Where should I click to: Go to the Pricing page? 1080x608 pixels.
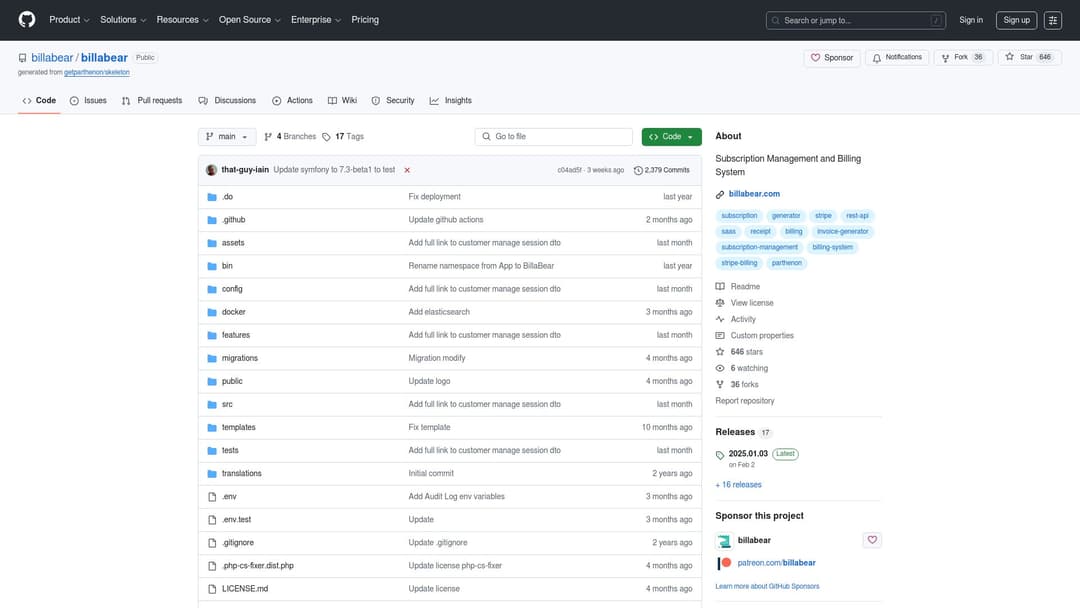click(x=365, y=20)
